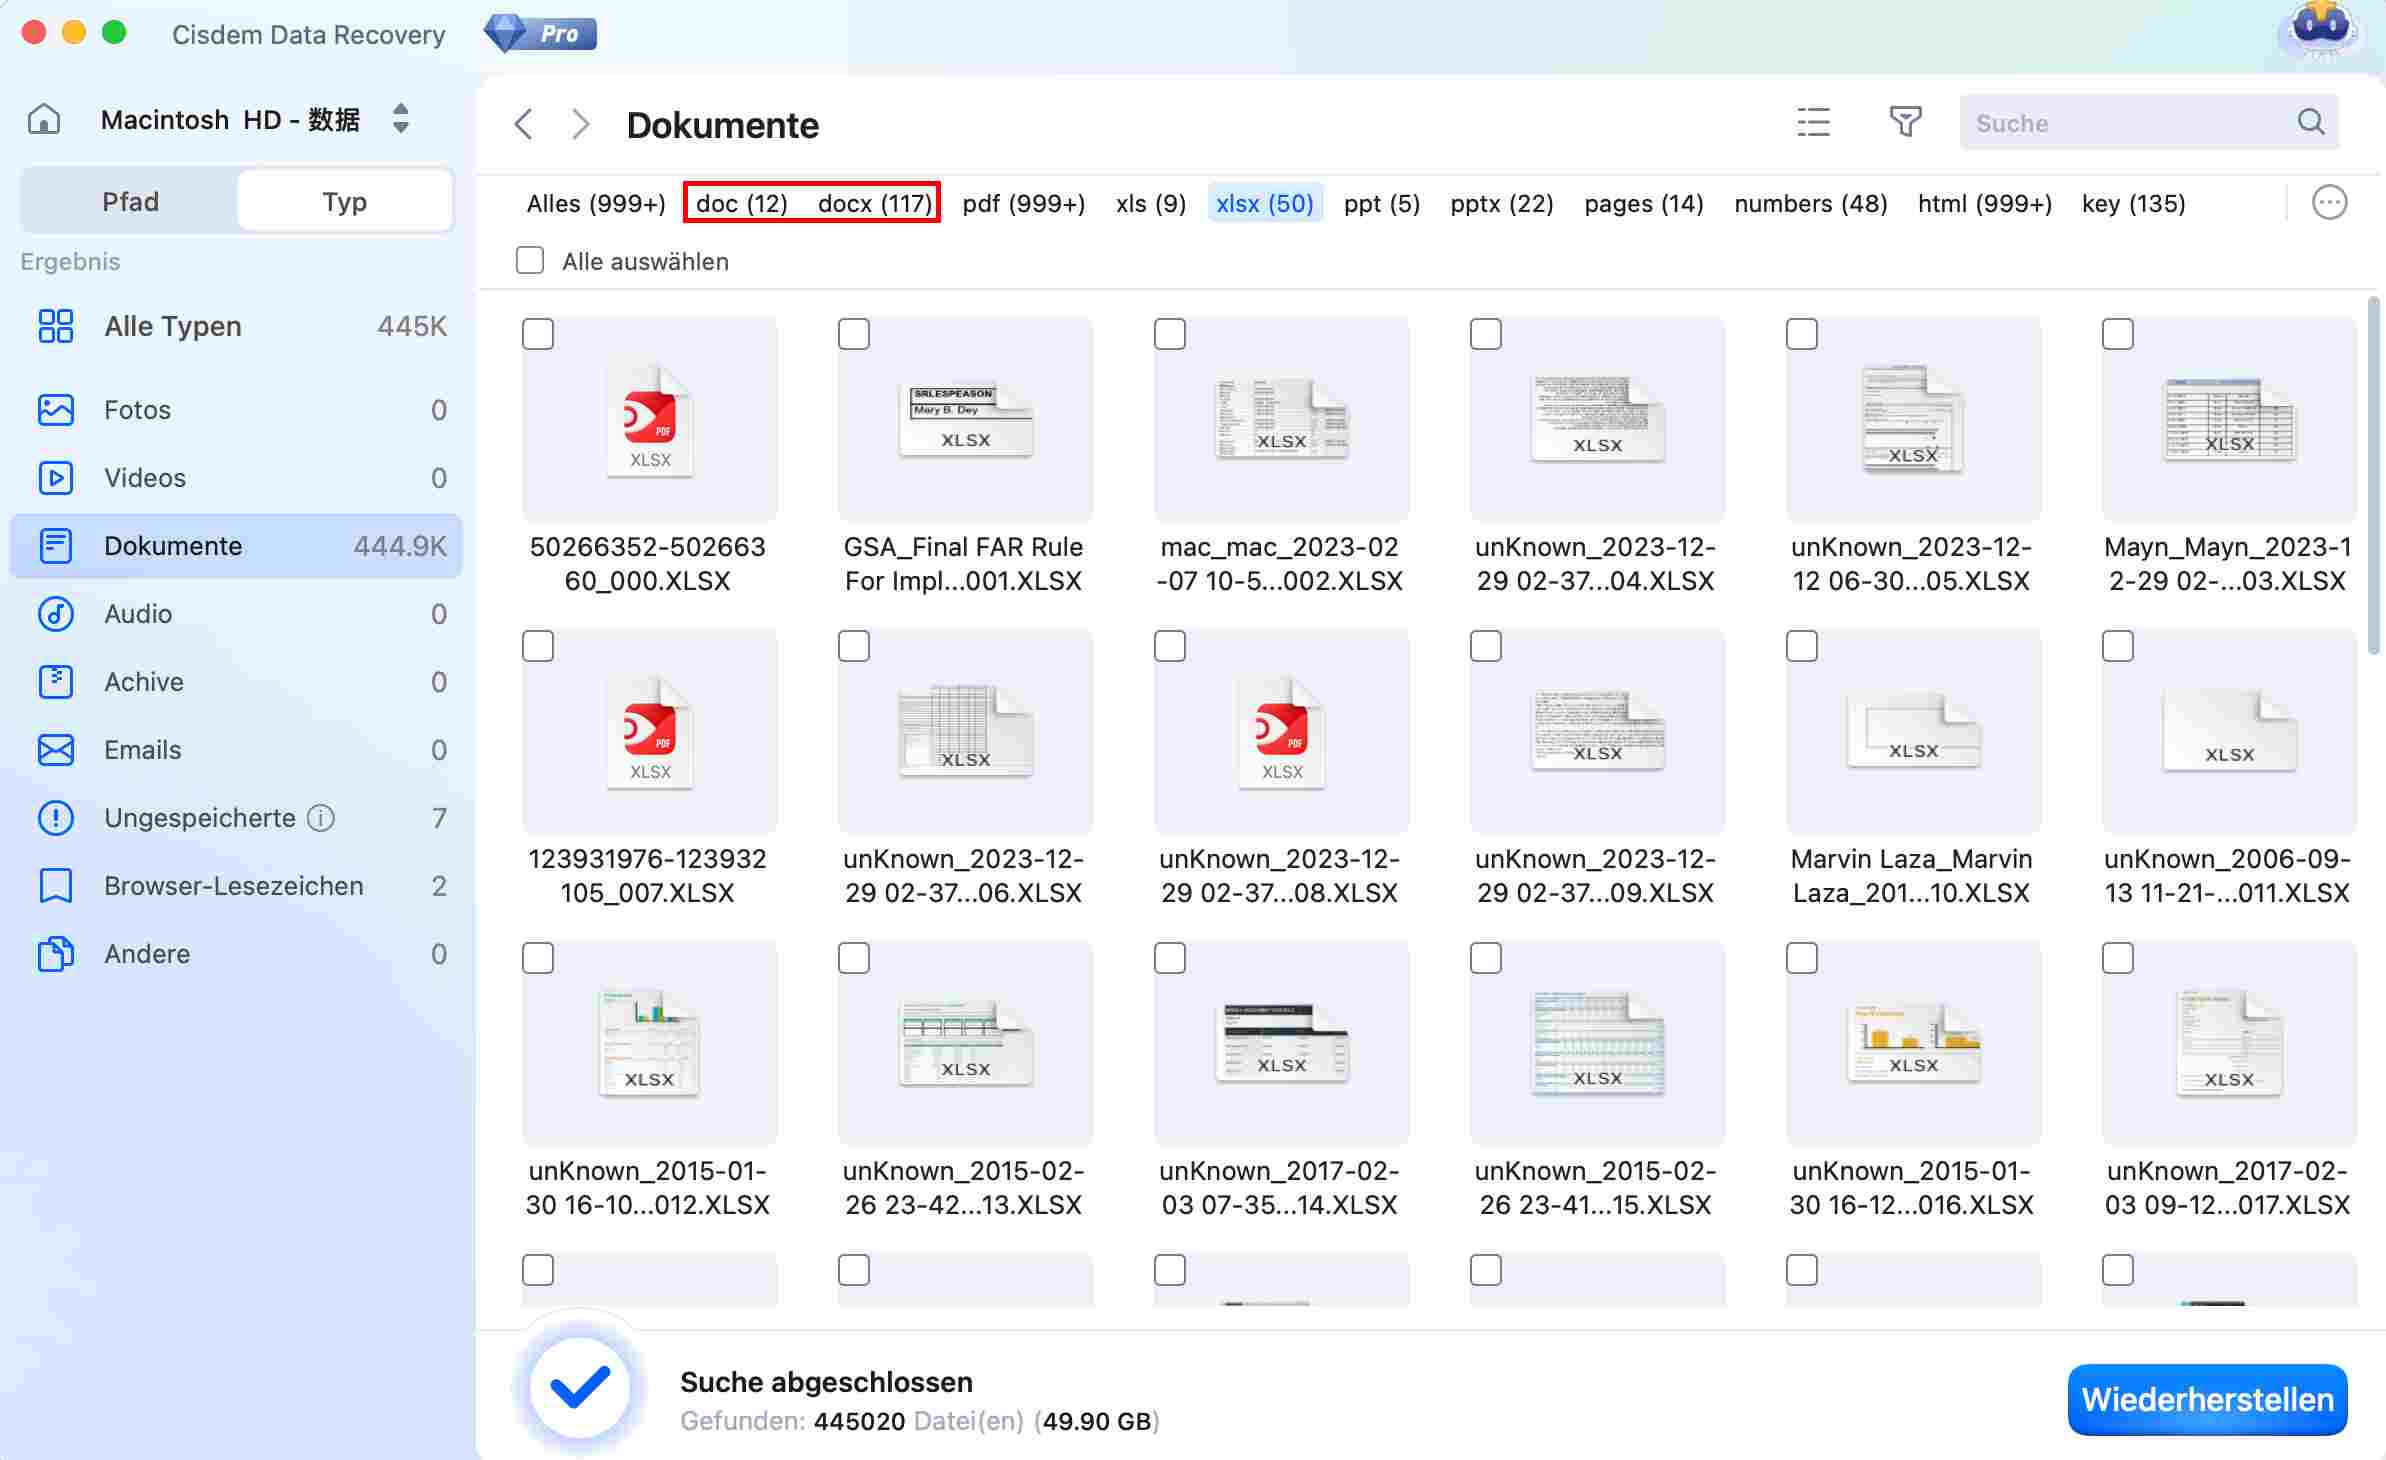Viewport: 2386px width, 1460px height.
Task: Click the info icon beside Ungespeicherte
Action: tap(320, 818)
